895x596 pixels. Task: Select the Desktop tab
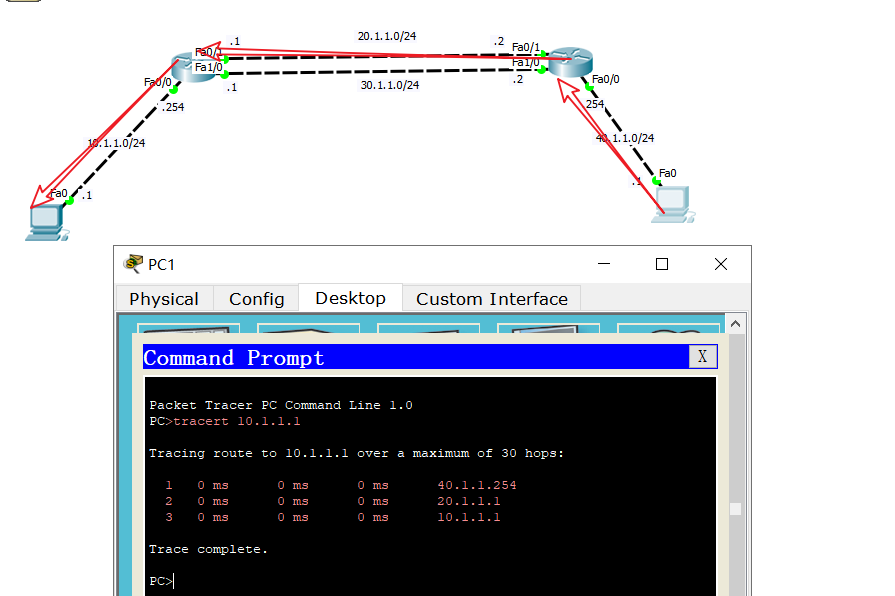coord(350,298)
